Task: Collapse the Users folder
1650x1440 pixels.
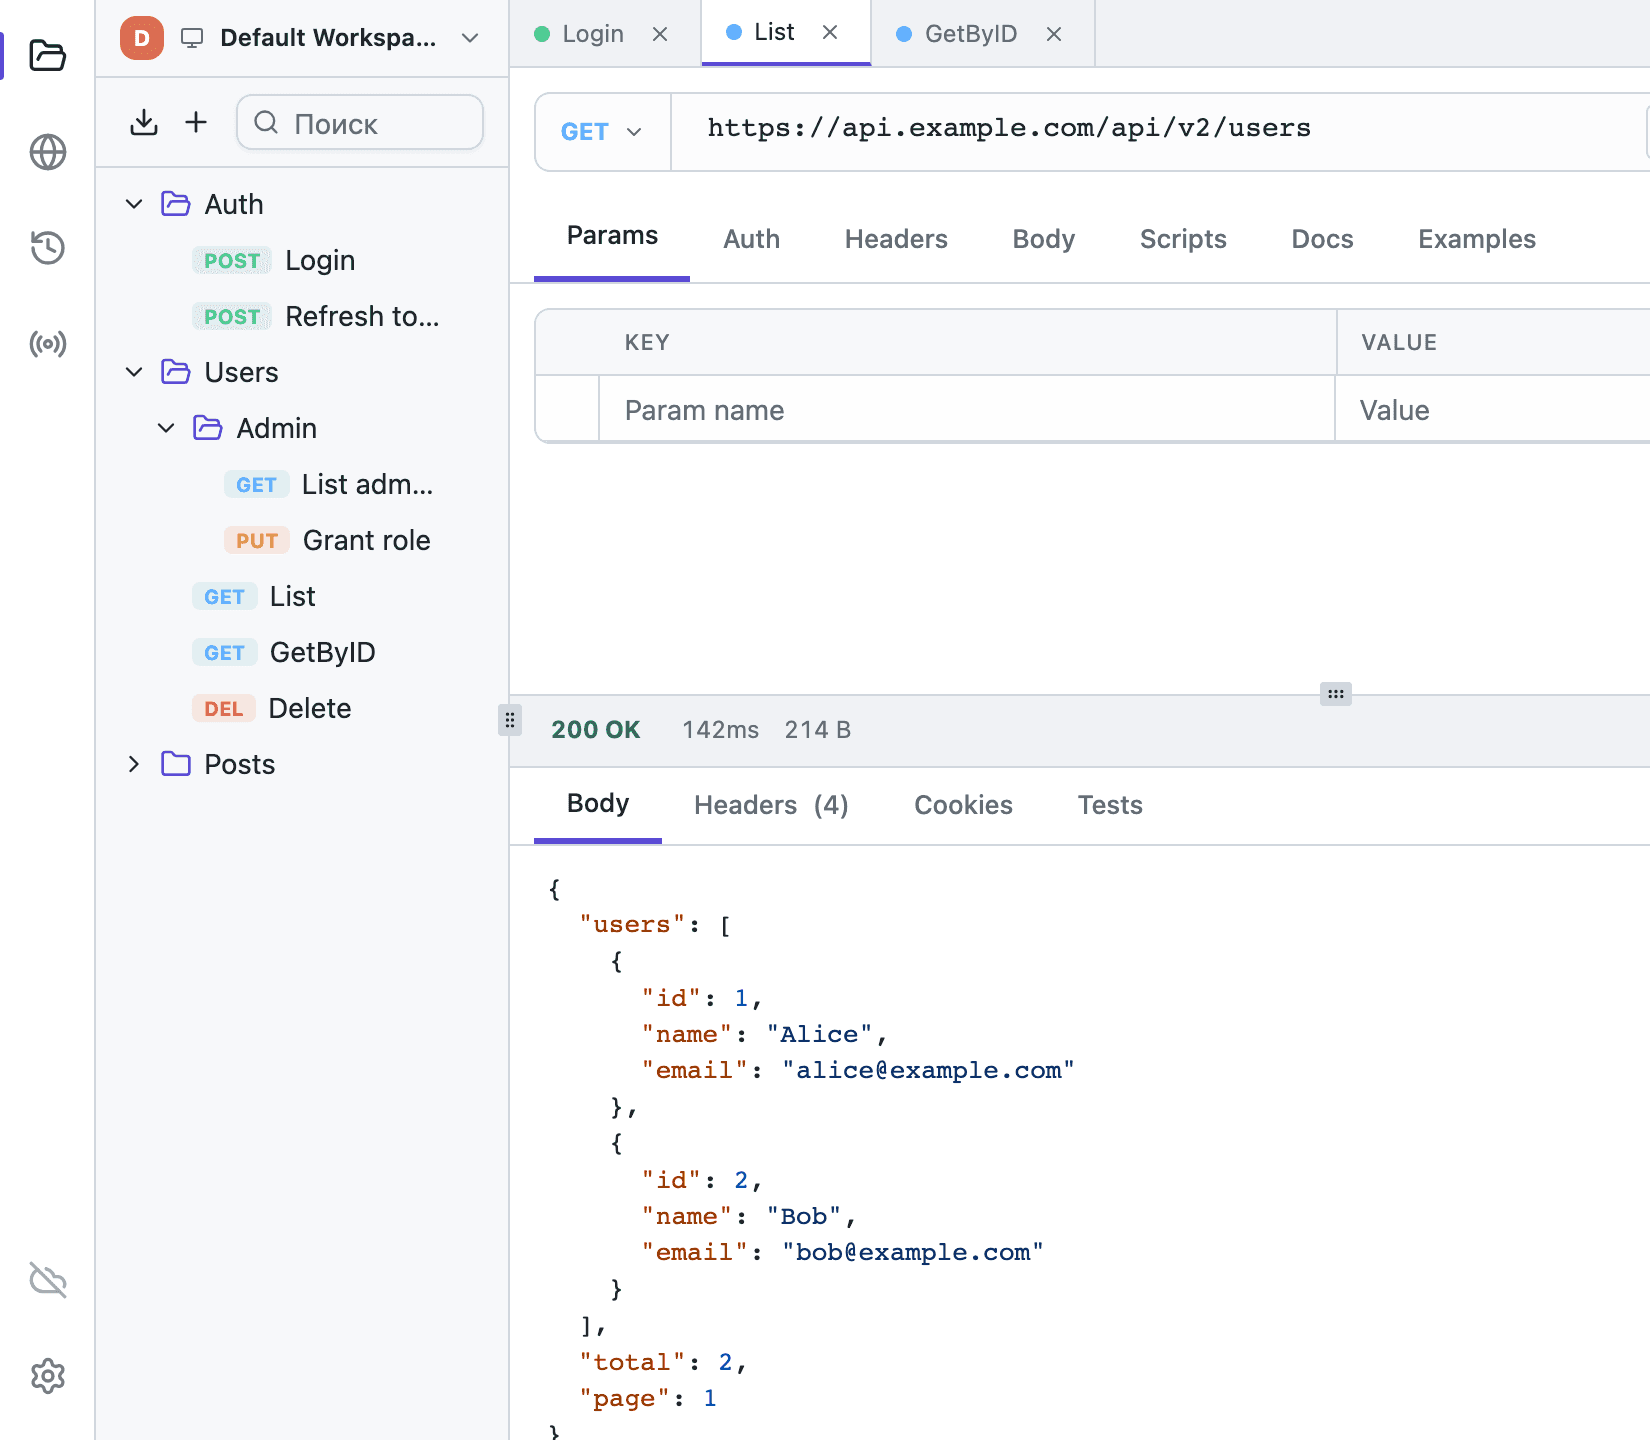Action: coord(134,372)
